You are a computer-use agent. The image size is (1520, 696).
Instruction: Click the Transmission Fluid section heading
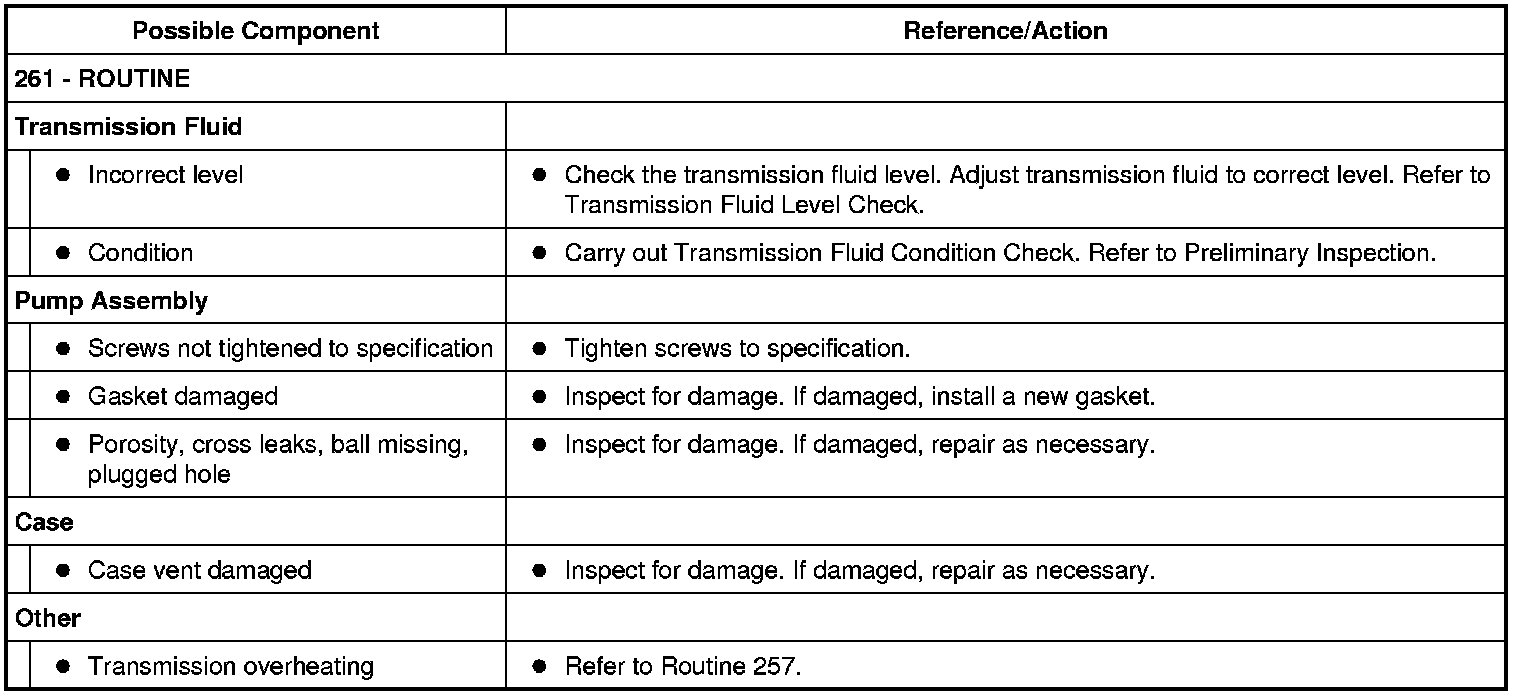pyautogui.click(x=129, y=127)
